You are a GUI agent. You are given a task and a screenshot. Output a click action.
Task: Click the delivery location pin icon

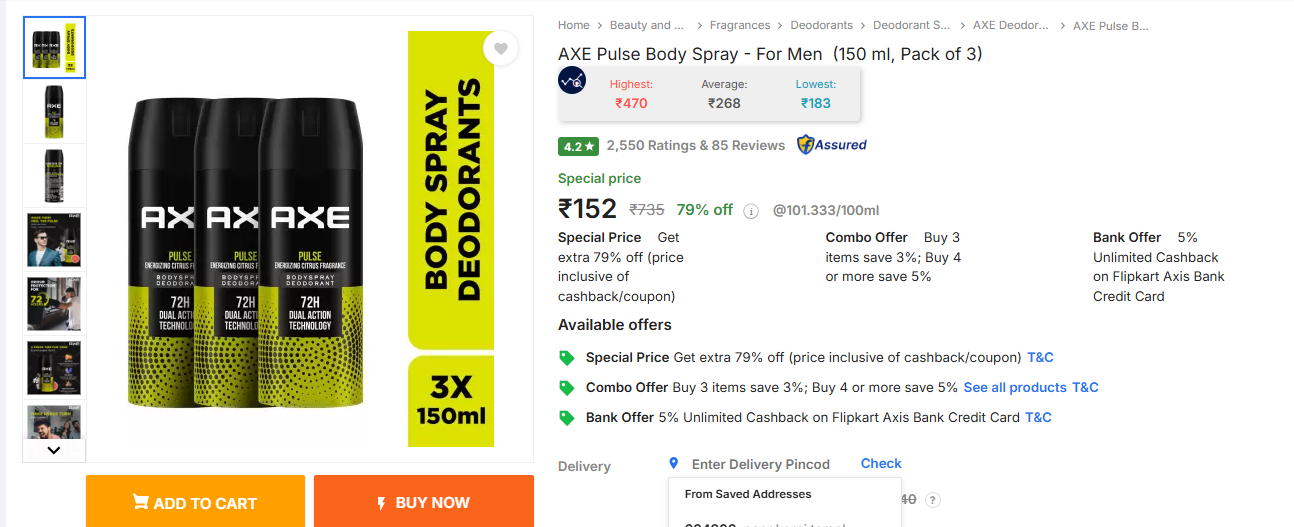[674, 463]
